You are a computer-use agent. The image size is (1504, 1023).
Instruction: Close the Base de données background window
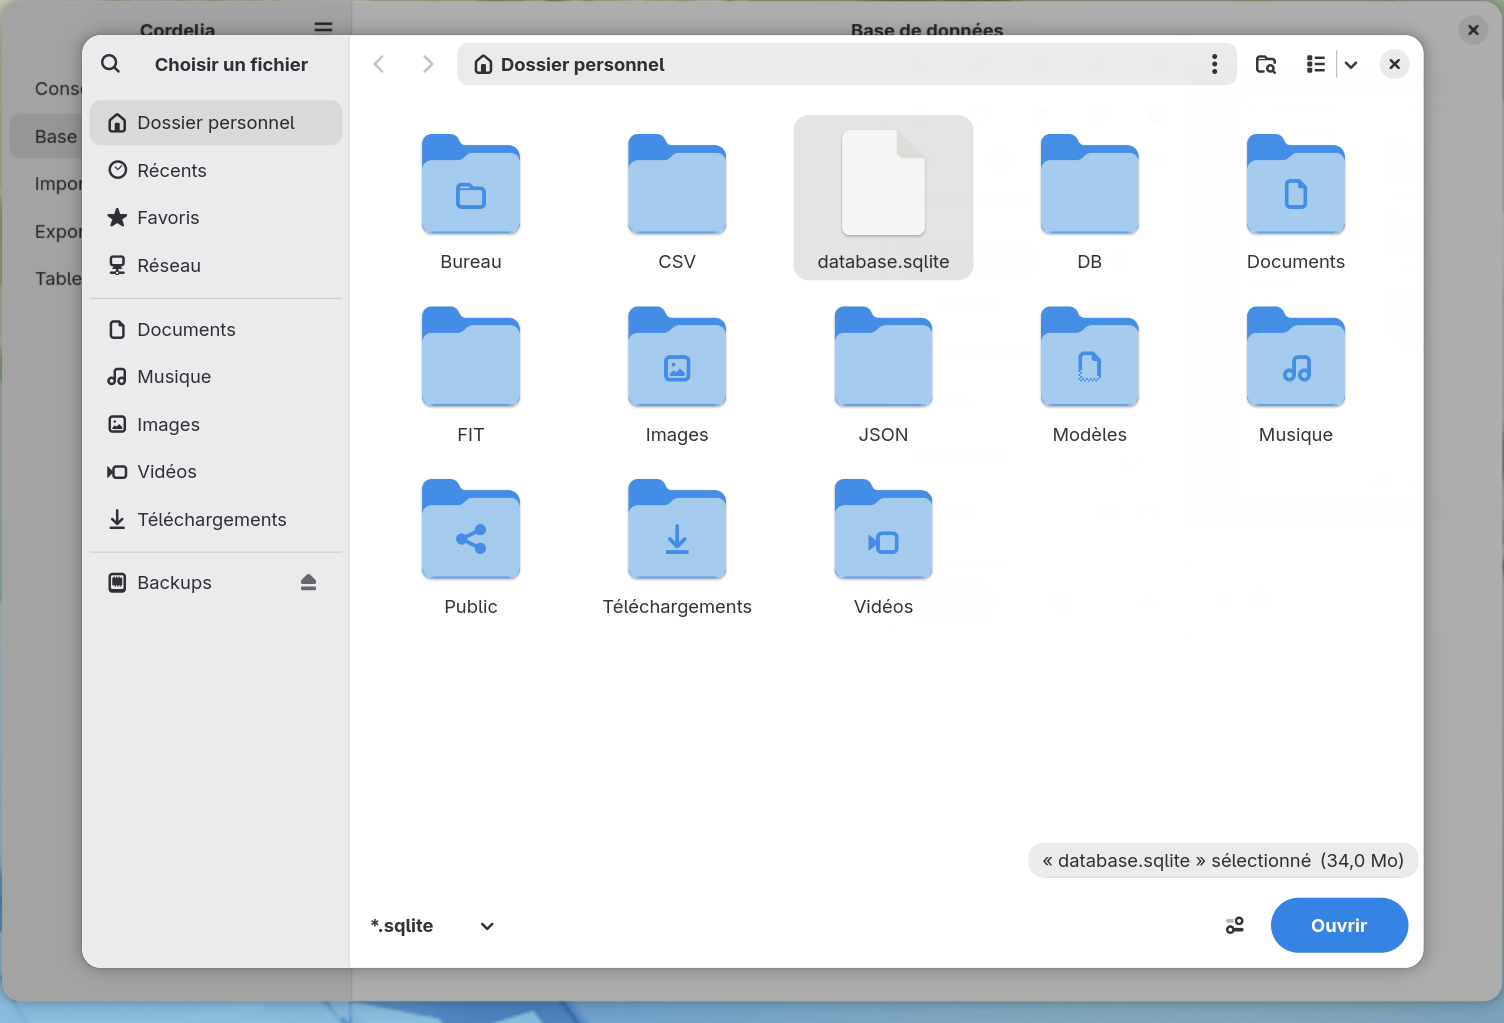tap(1473, 30)
